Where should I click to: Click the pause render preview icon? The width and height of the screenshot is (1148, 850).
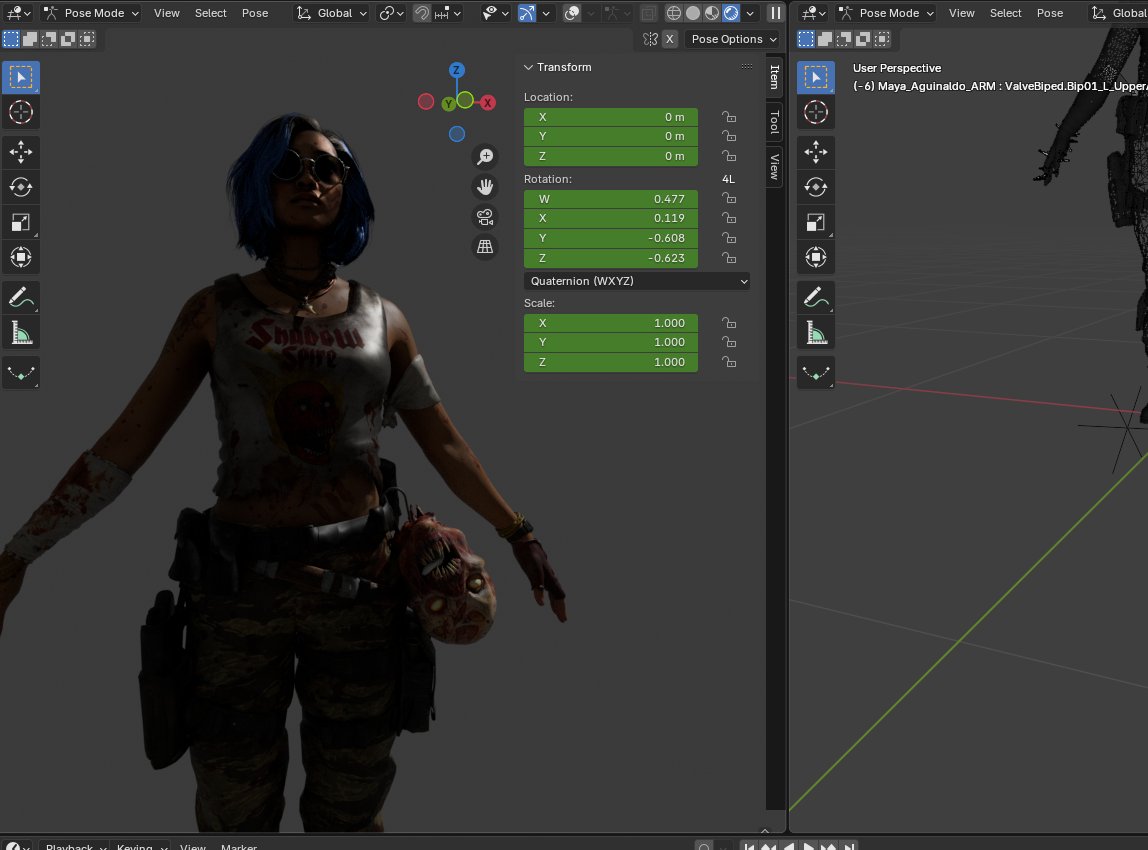point(775,13)
